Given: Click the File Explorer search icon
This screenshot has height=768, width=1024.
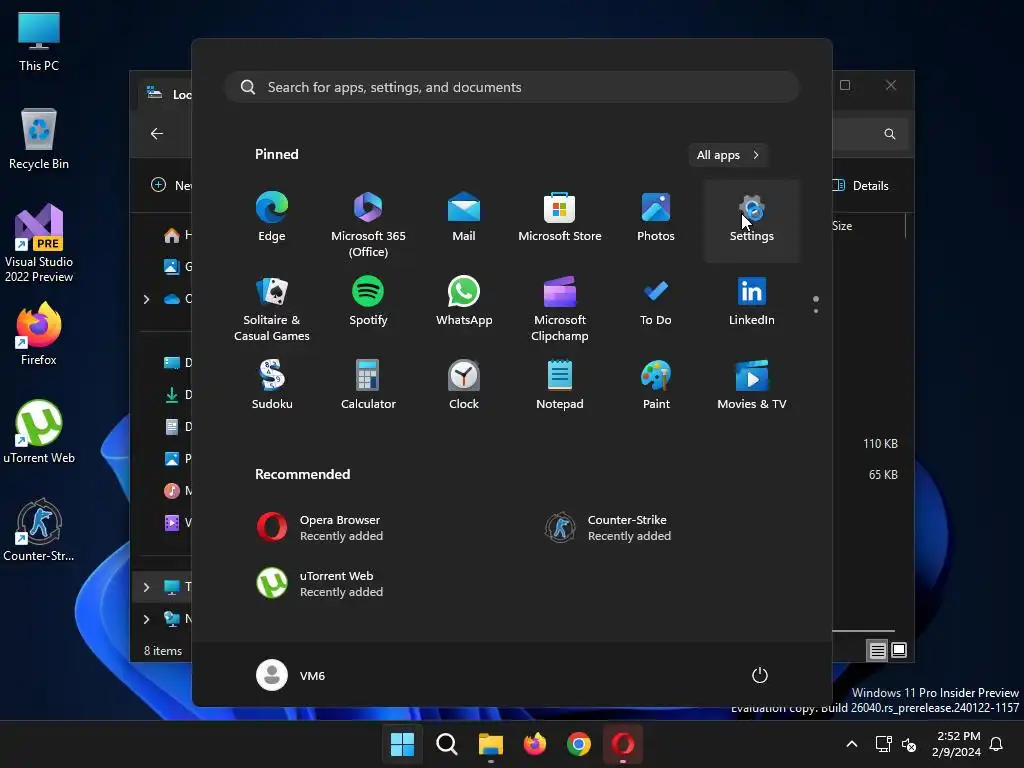Looking at the screenshot, I should 889,134.
